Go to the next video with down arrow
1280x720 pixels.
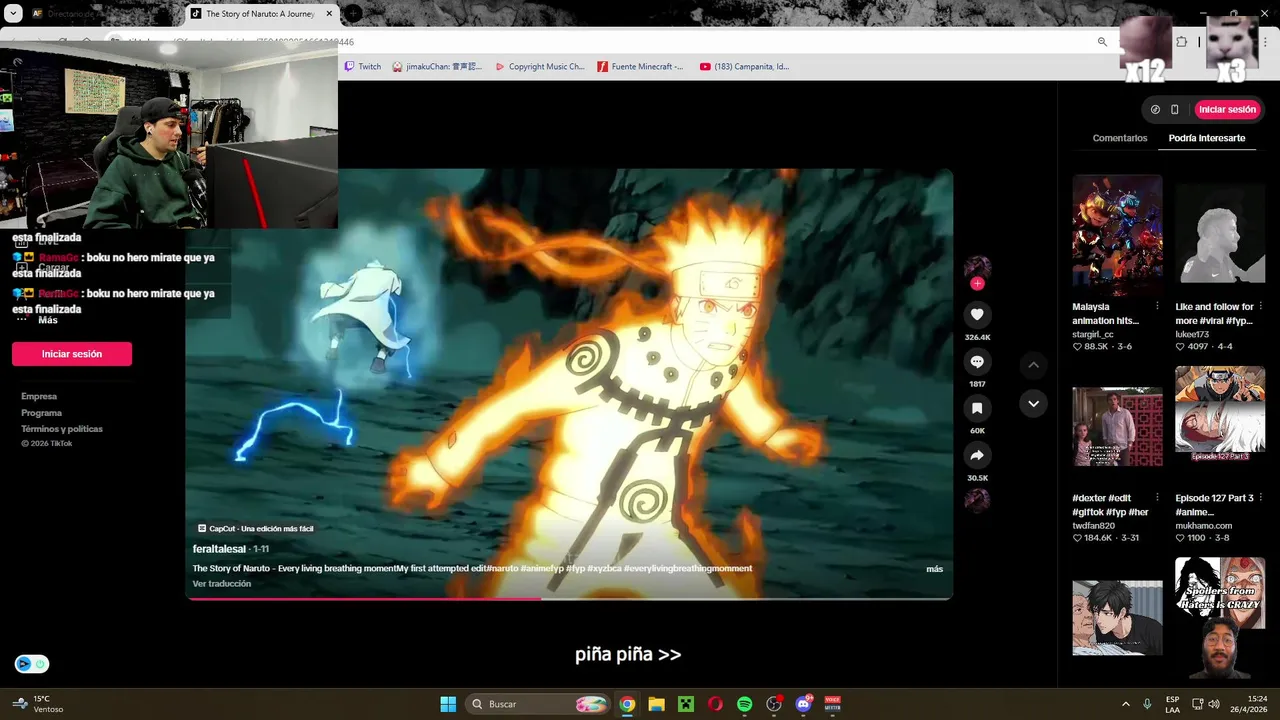1033,403
